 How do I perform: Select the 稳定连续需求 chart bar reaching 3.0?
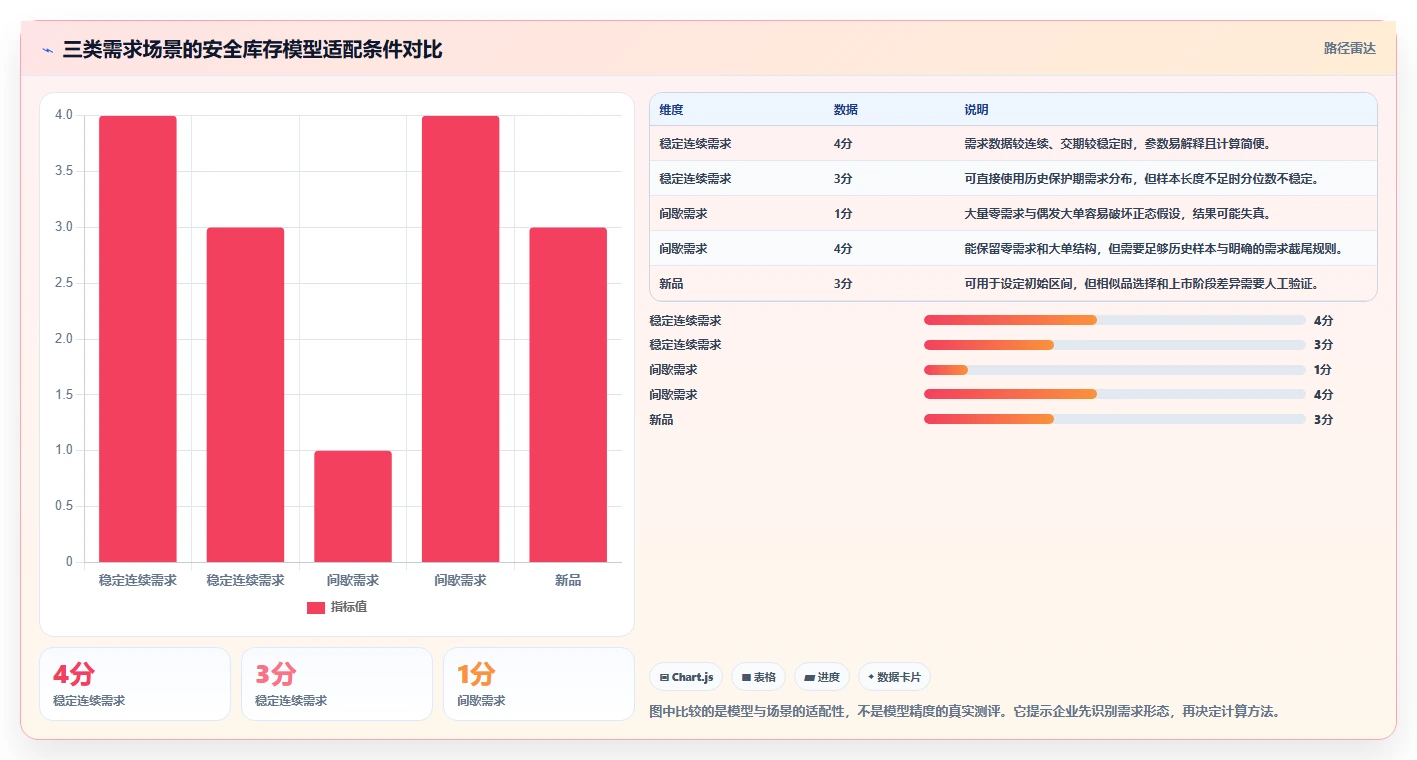tap(245, 395)
